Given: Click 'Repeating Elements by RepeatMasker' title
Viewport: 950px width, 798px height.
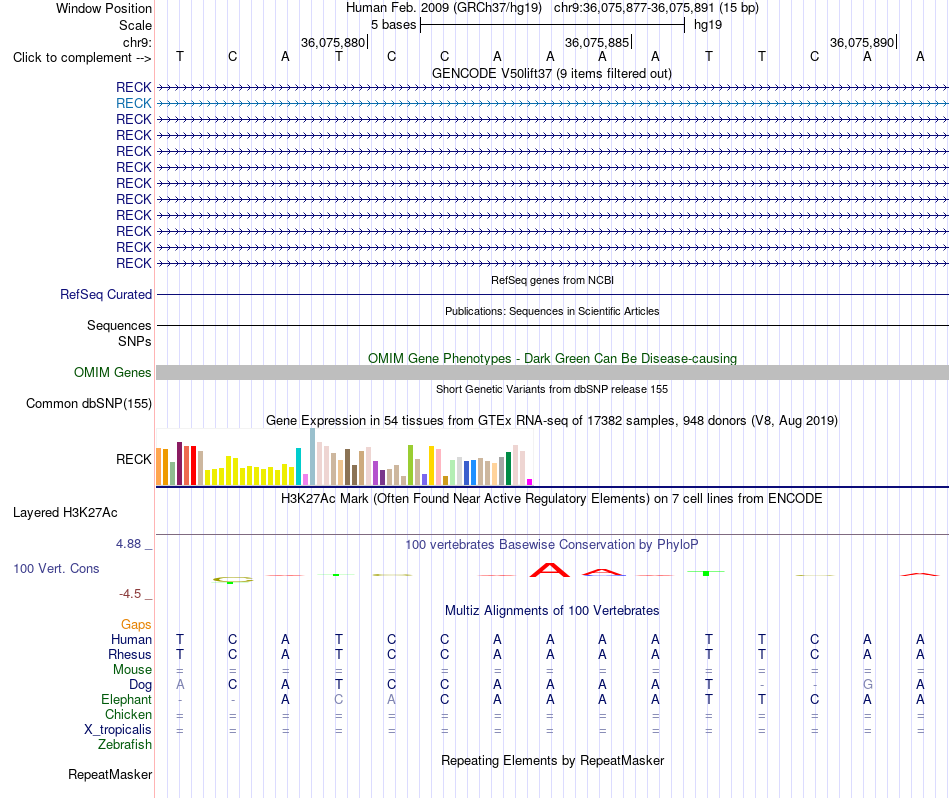Looking at the screenshot, I should pos(552,760).
